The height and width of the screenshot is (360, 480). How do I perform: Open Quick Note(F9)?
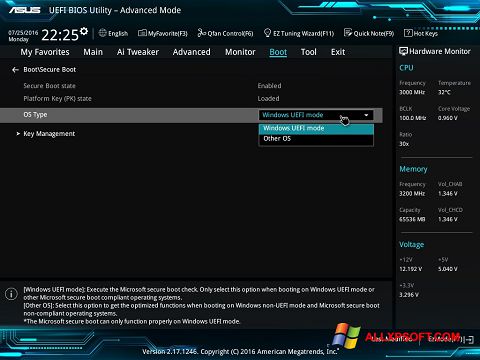pyautogui.click(x=369, y=33)
